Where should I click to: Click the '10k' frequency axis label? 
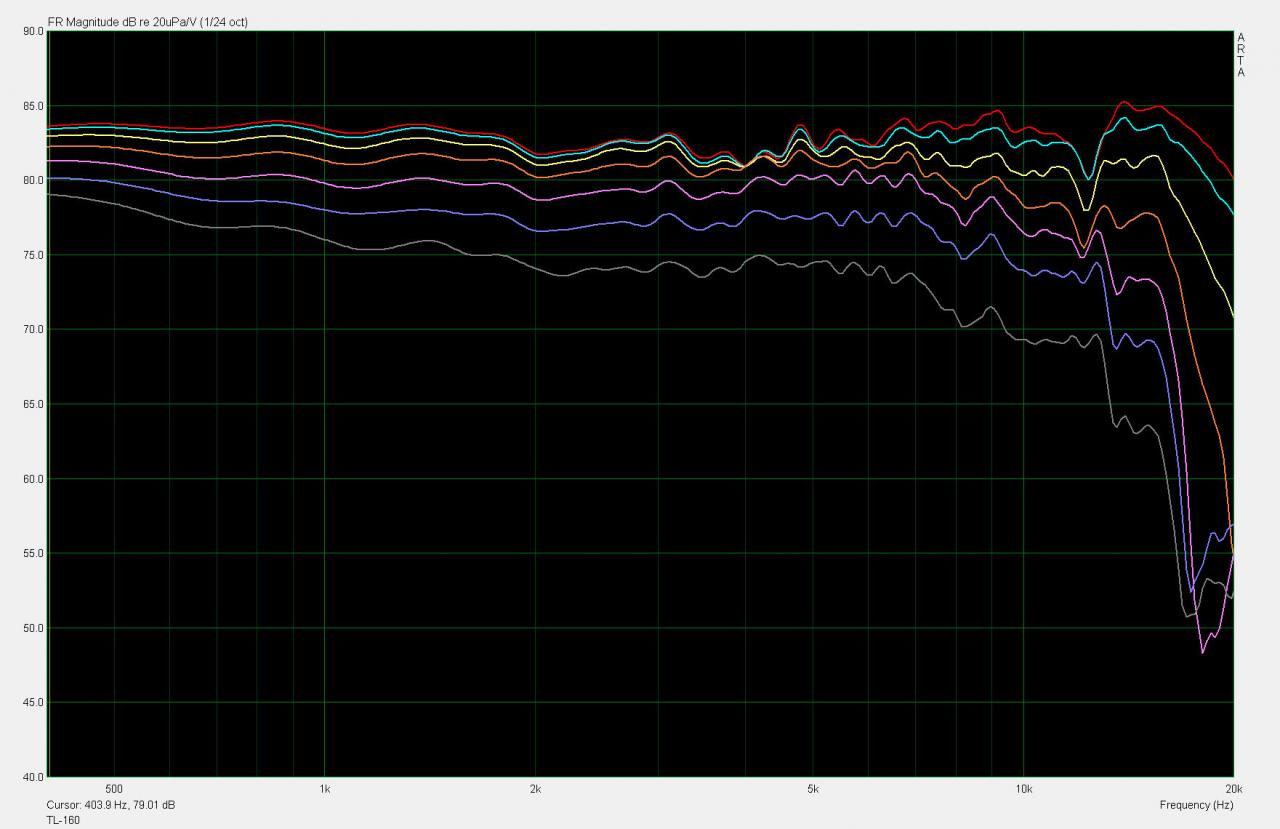click(1023, 789)
